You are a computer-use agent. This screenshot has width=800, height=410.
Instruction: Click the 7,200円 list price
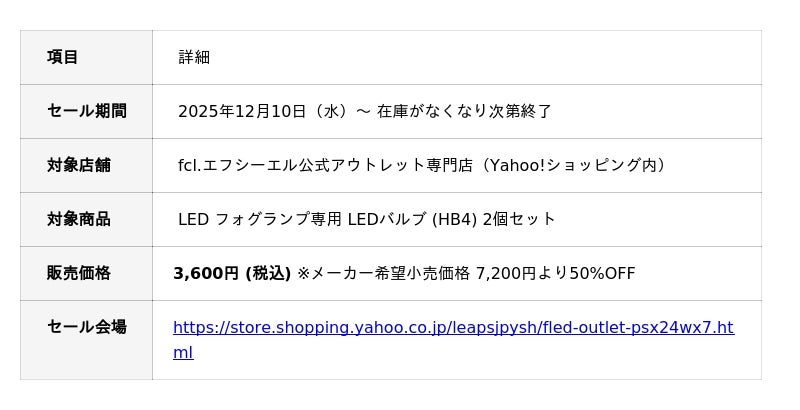pos(506,273)
